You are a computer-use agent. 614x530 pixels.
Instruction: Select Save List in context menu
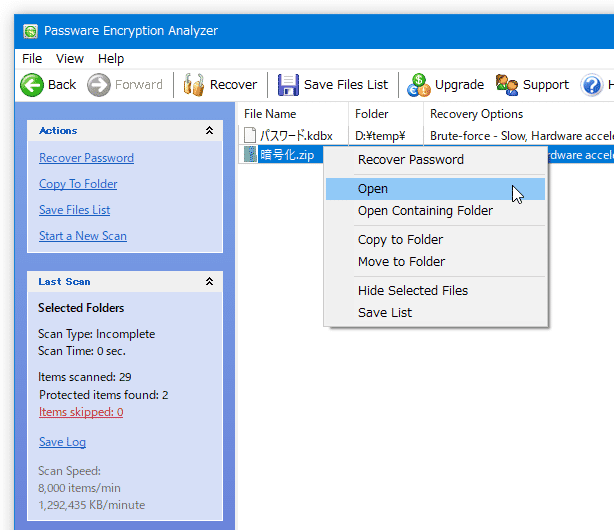pyautogui.click(x=435, y=313)
